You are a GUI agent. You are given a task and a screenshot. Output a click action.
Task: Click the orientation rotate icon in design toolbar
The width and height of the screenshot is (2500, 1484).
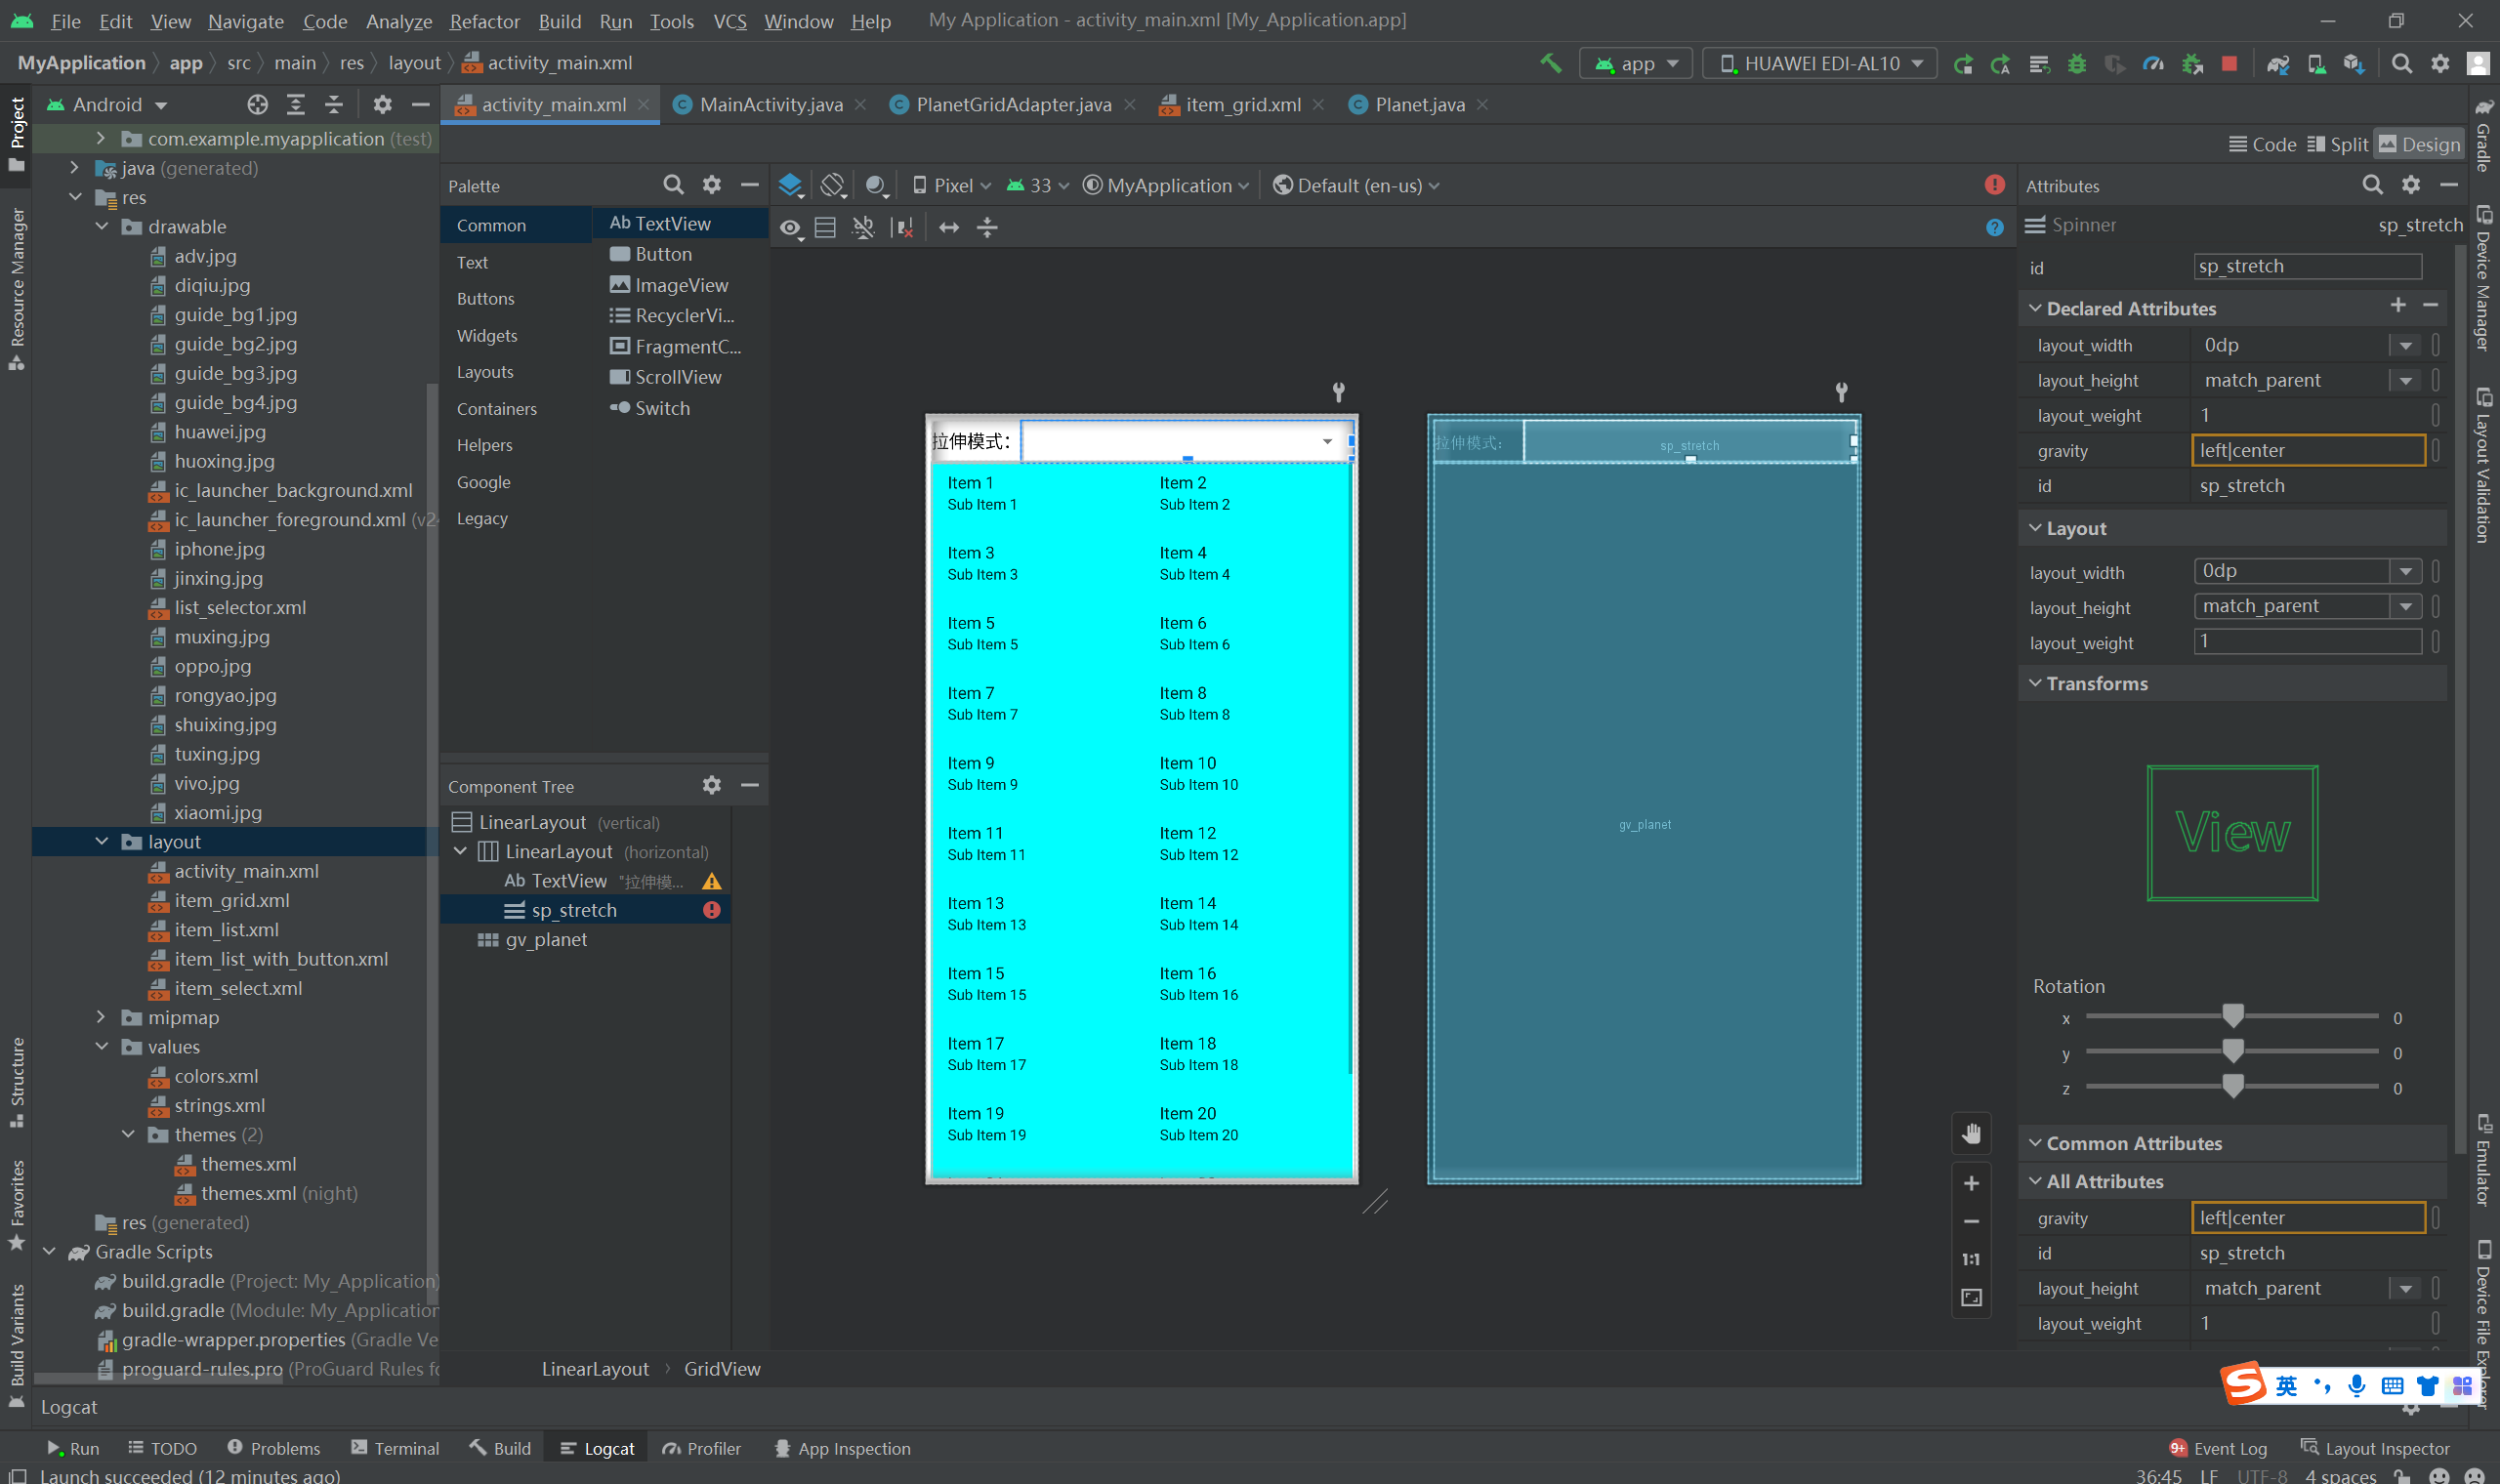click(832, 185)
